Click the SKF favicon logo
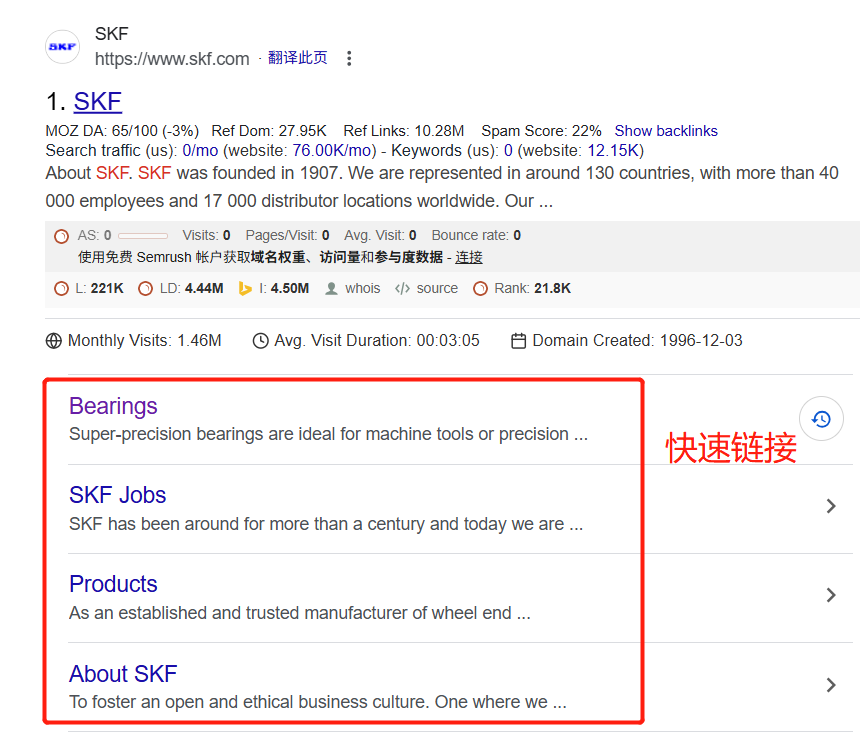The width and height of the screenshot is (866, 741). [61, 47]
